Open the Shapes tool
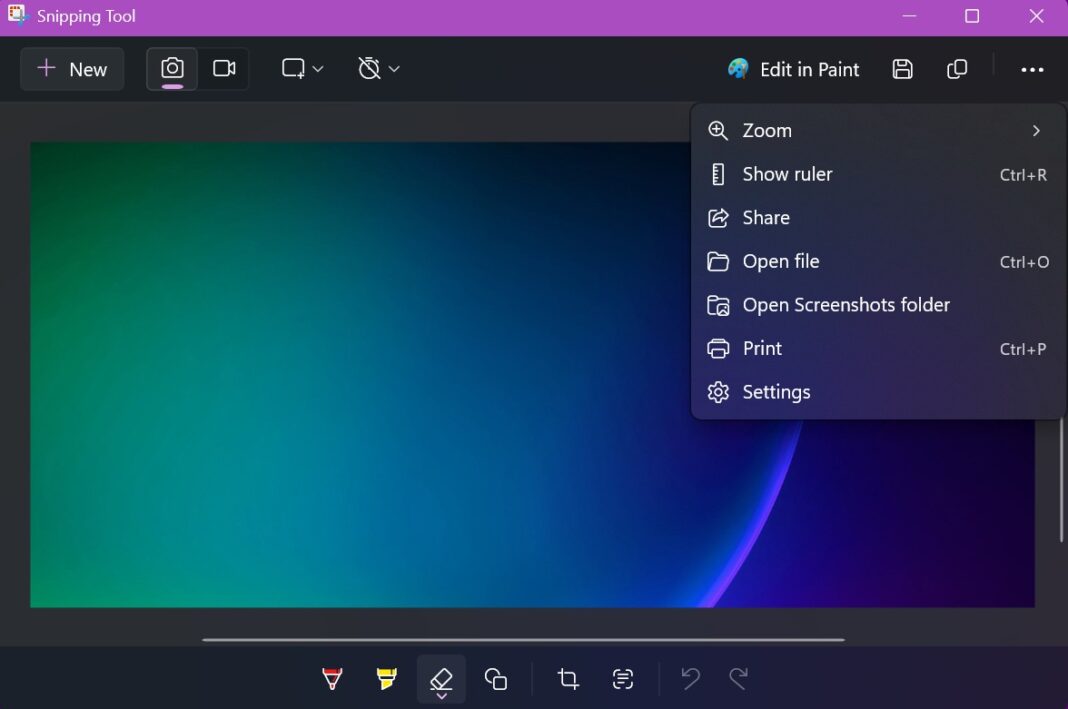Screen dimensions: 1068x709 (495, 678)
